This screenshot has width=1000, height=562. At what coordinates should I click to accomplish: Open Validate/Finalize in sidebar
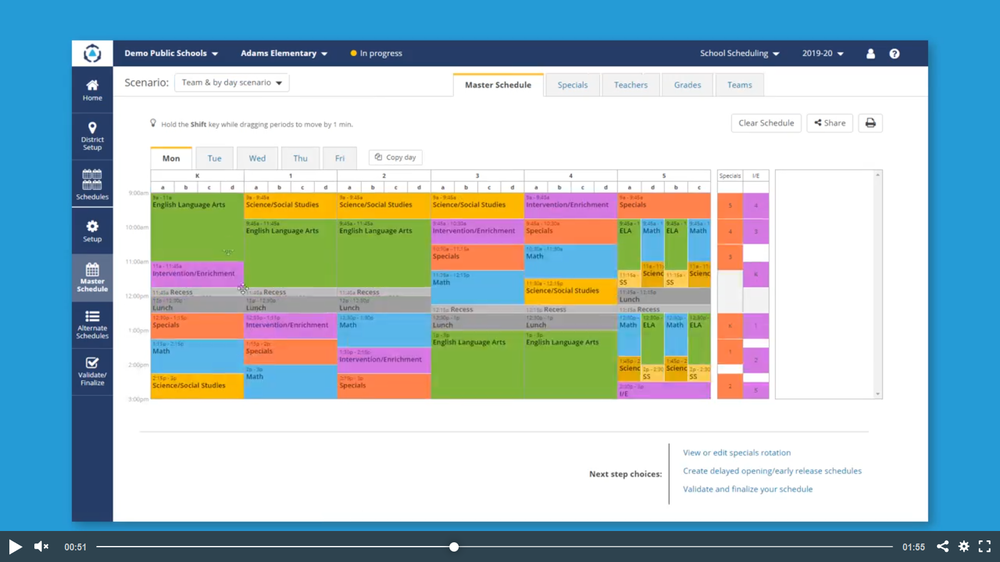(92, 372)
